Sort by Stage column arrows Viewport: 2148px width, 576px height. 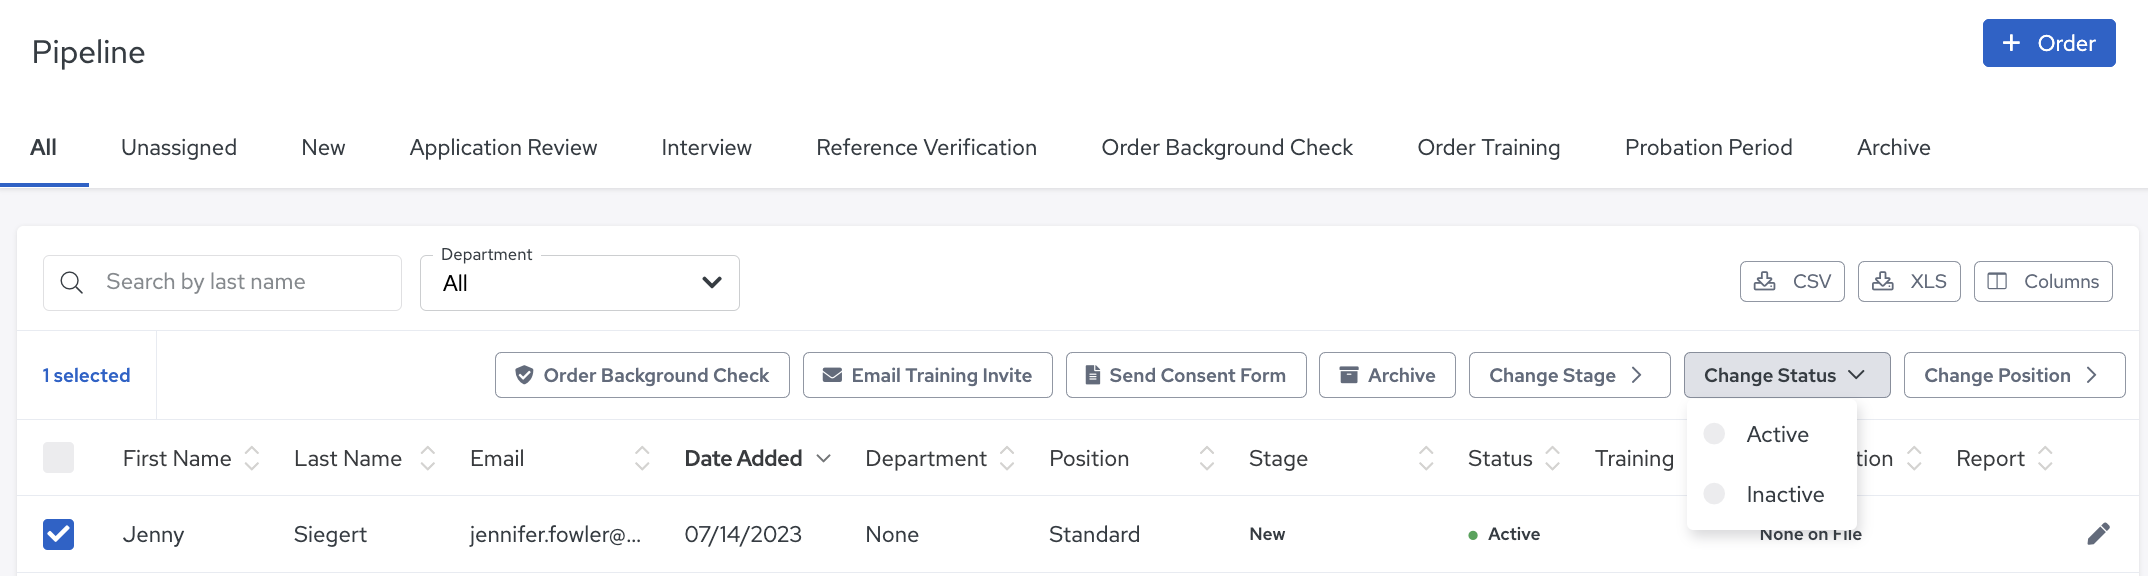coord(1426,458)
